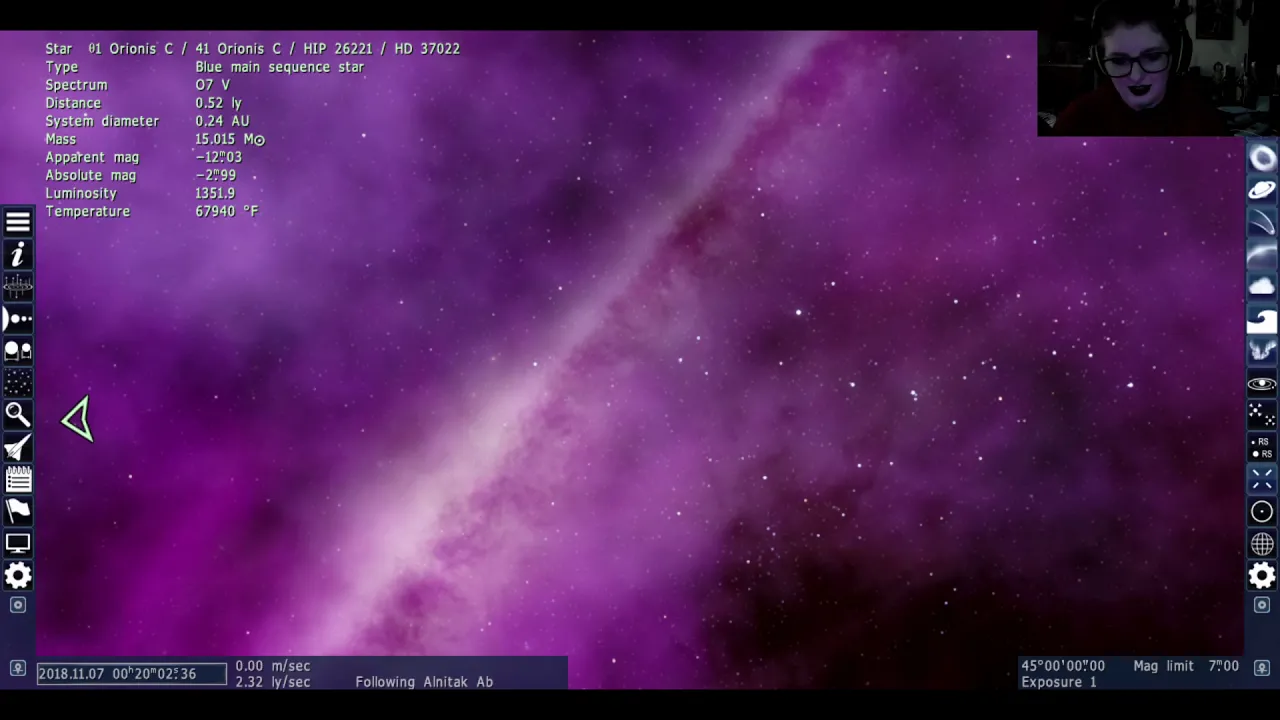Click the '0.00 m/sec' velocity readout

click(x=273, y=666)
